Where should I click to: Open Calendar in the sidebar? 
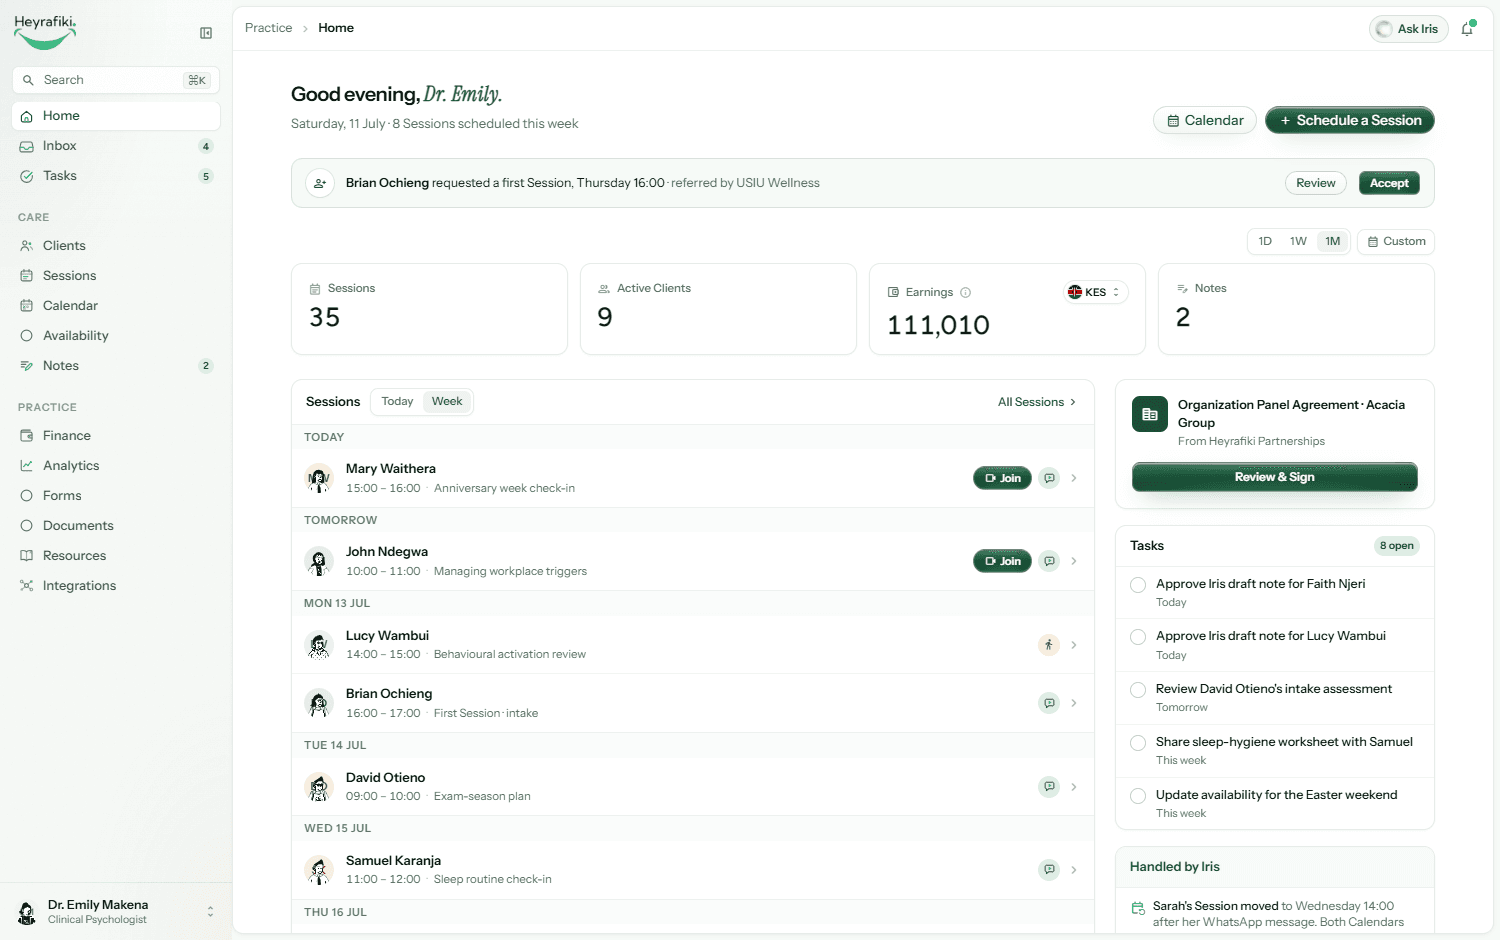[x=116, y=306]
